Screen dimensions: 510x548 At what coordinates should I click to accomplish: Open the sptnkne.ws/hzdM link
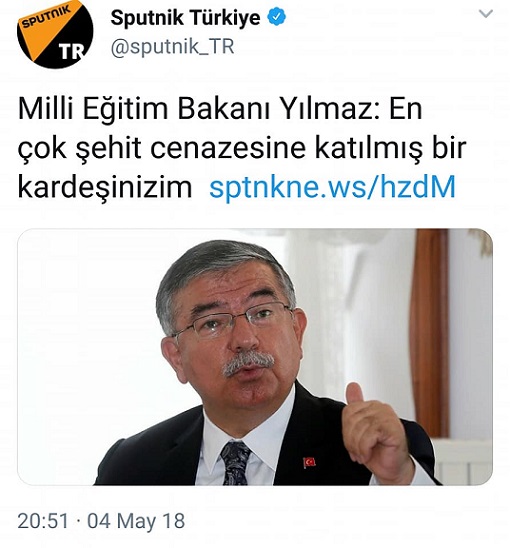click(x=332, y=187)
